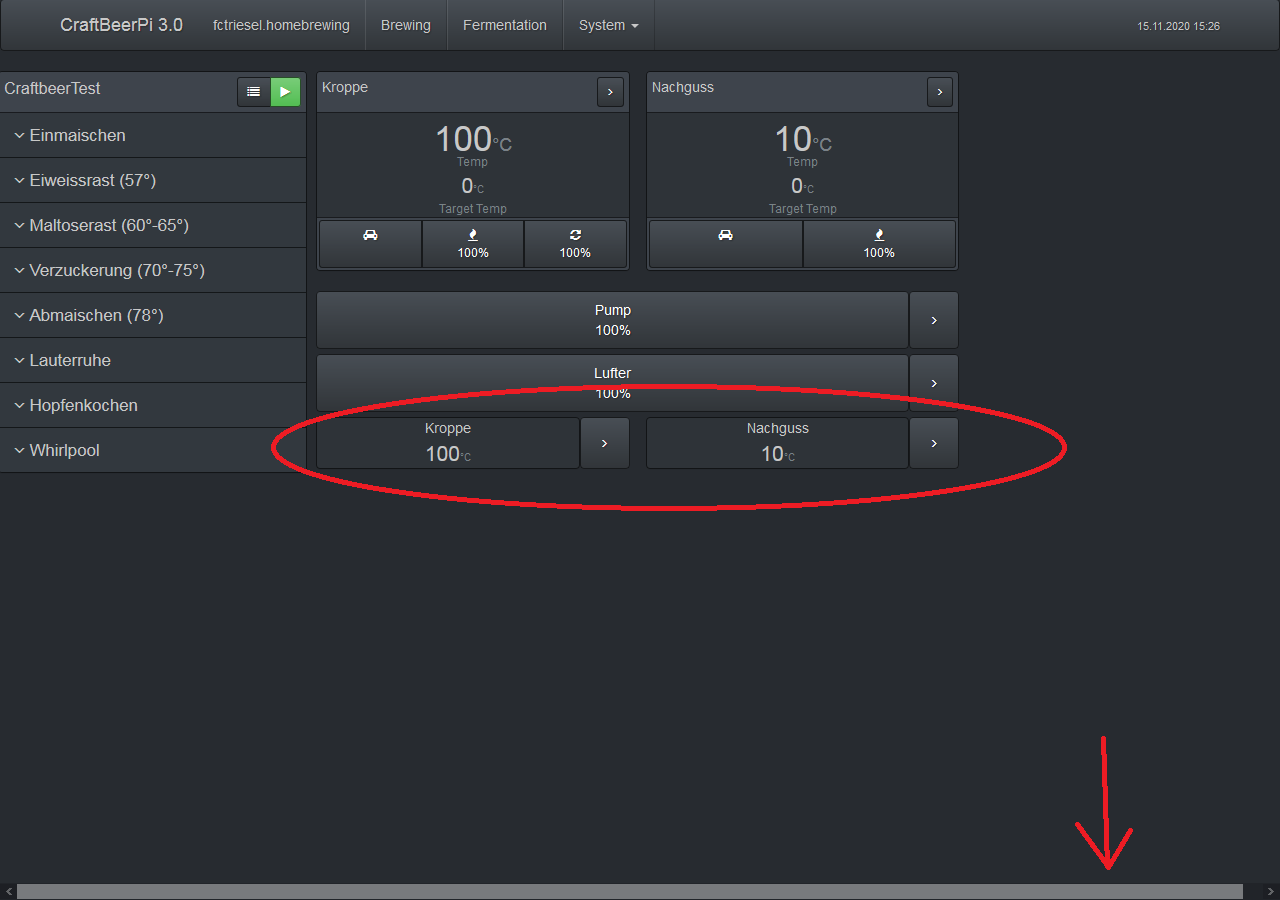Toggle Kroppe kettle auto mode car icon
The height and width of the screenshot is (900, 1280).
point(370,244)
